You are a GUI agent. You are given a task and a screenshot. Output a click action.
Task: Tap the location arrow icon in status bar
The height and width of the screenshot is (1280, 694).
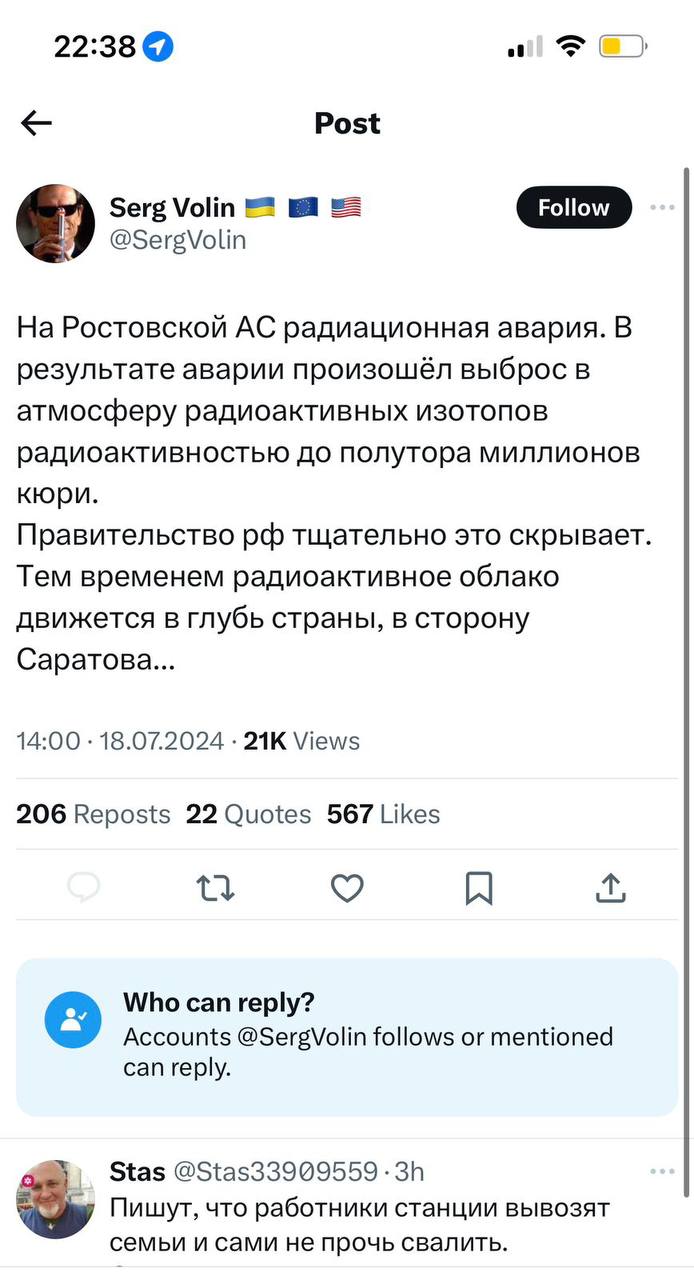point(159,46)
